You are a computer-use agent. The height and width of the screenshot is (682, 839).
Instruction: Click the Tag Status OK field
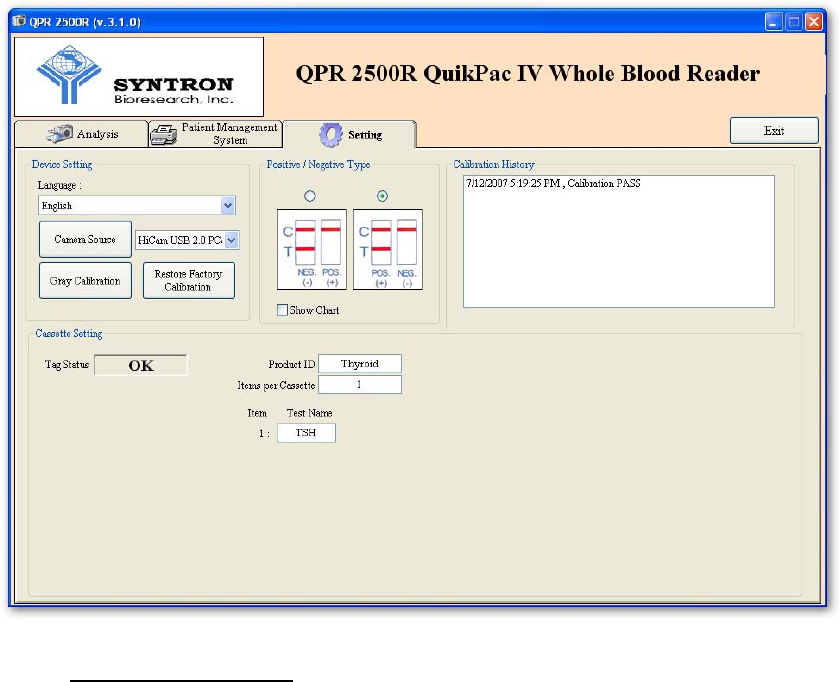(x=141, y=365)
